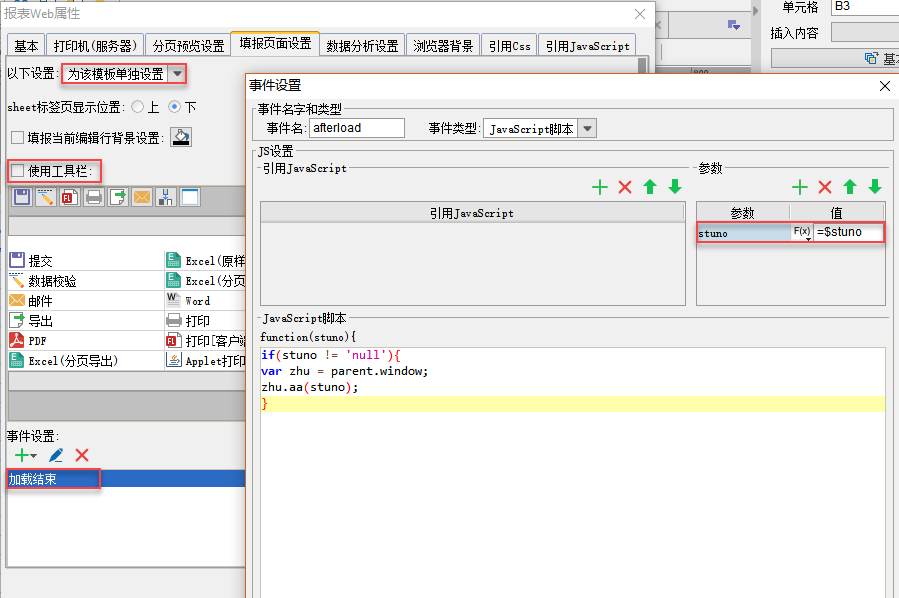Click the data verify pencil icon in toolbar preview

click(46, 197)
